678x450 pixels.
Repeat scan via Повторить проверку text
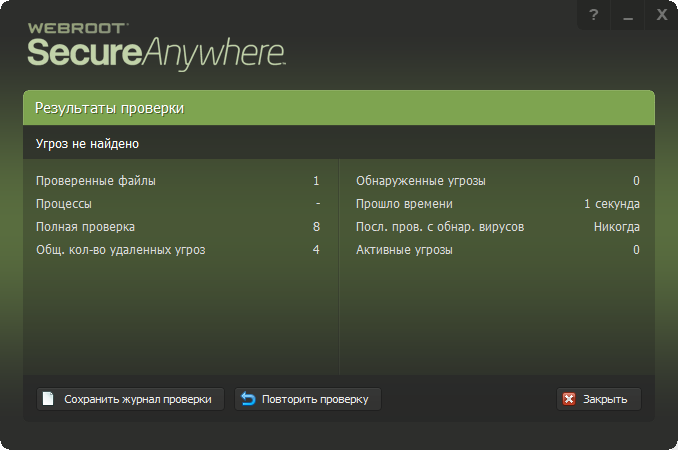point(315,399)
